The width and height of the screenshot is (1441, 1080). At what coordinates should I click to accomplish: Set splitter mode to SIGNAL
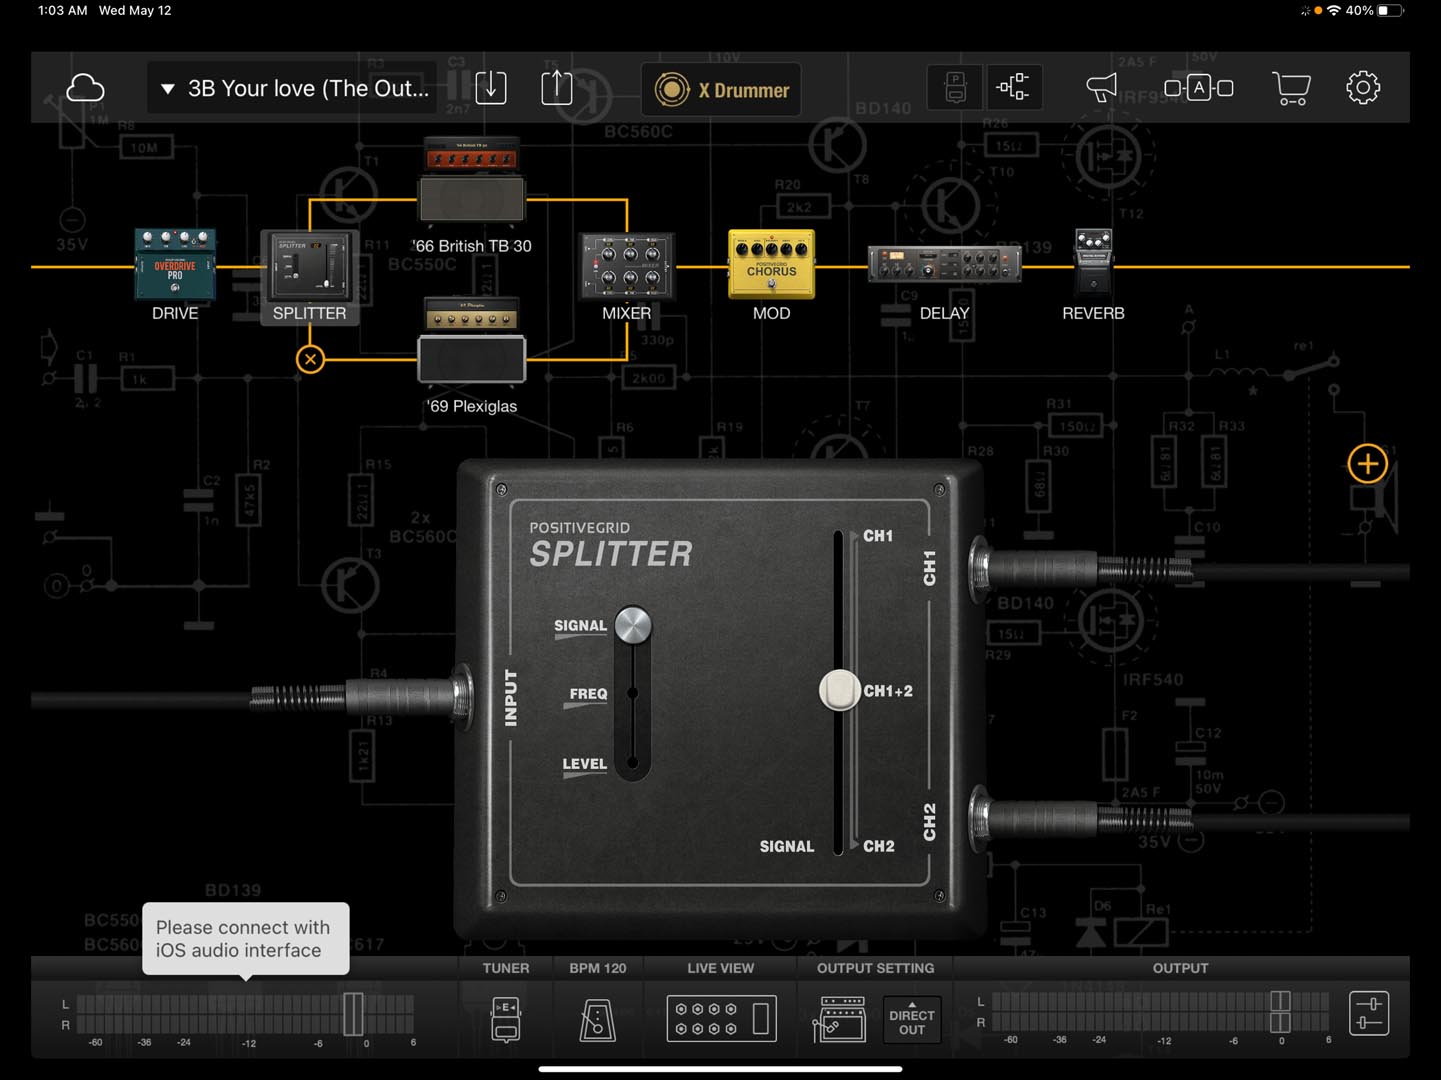(580, 626)
